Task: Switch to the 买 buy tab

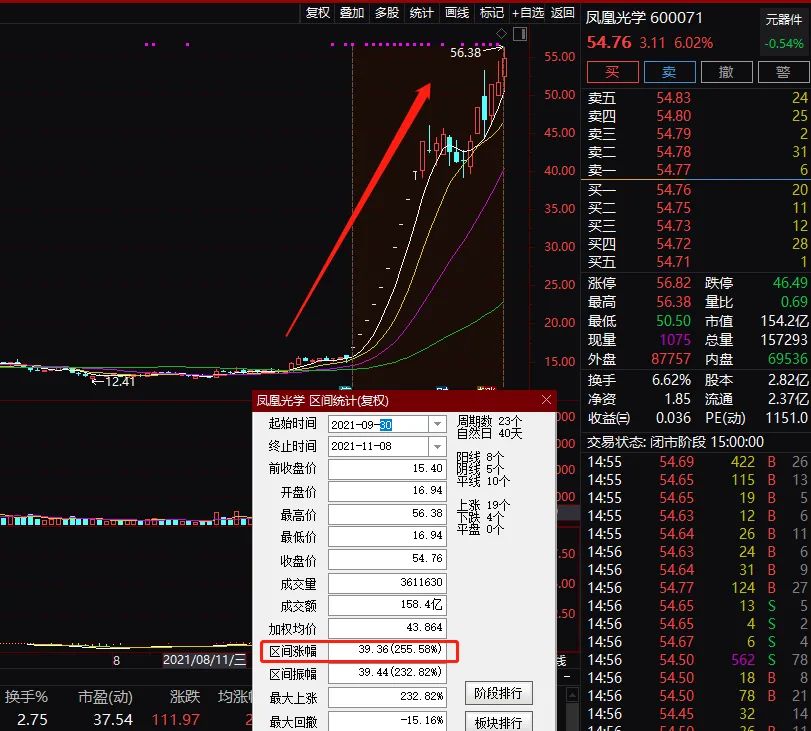Action: tap(612, 71)
